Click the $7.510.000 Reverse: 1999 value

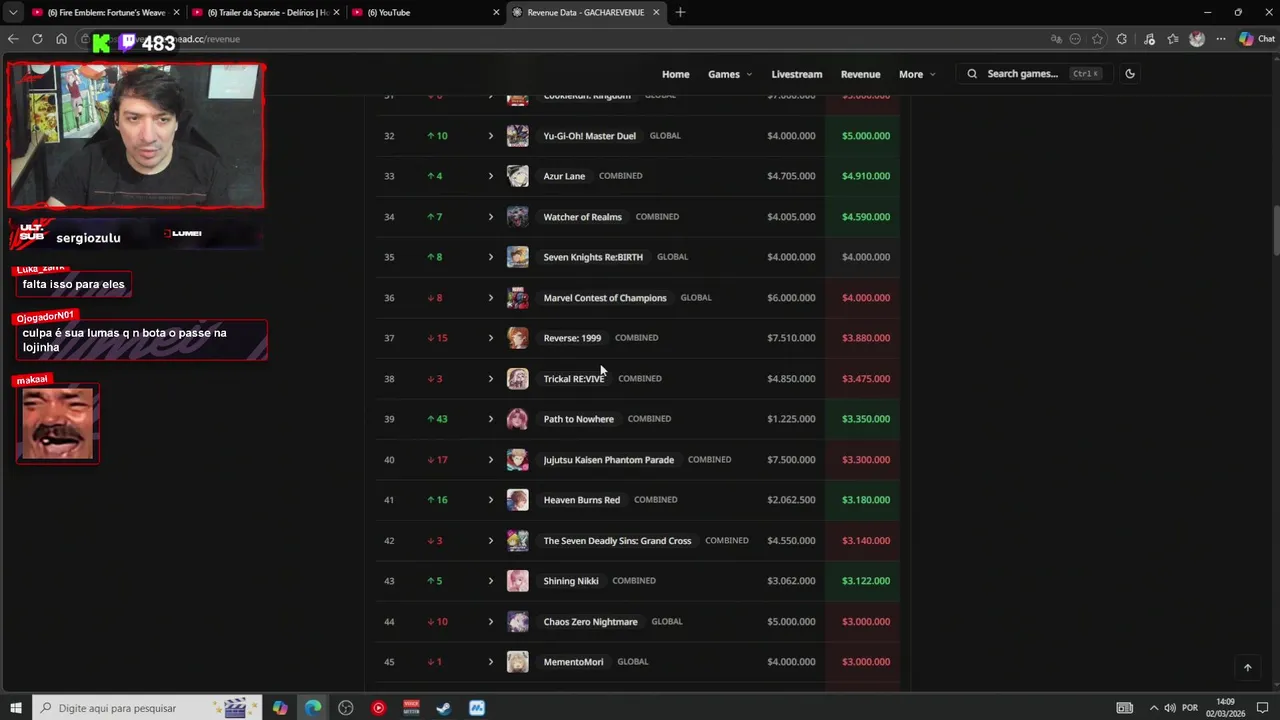pyautogui.click(x=791, y=338)
